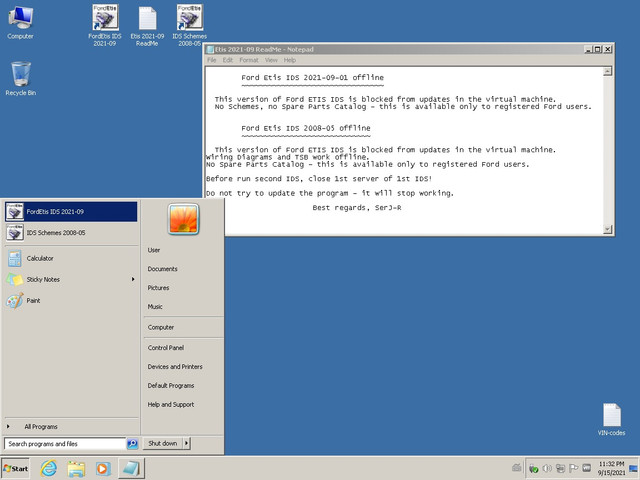Open Sticky Notes from Start menu
This screenshot has height=480, width=640.
71,280
